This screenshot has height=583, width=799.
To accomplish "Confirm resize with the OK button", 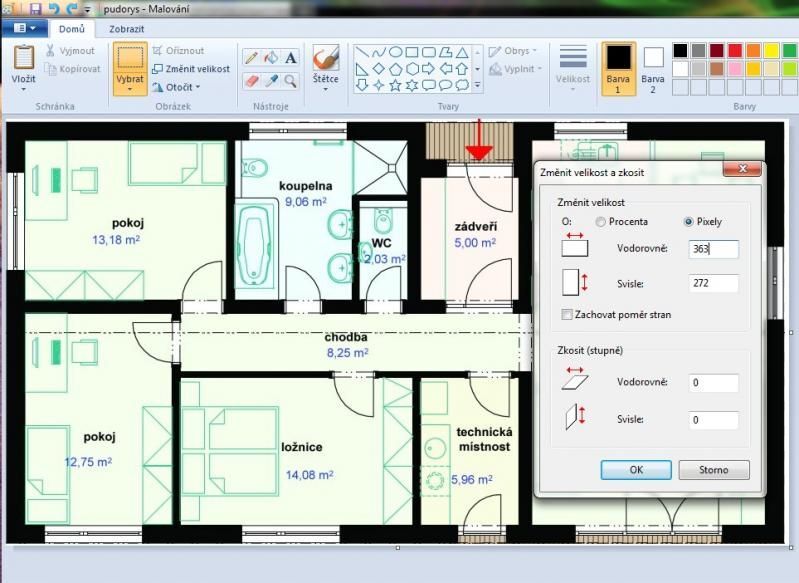I will [x=636, y=469].
